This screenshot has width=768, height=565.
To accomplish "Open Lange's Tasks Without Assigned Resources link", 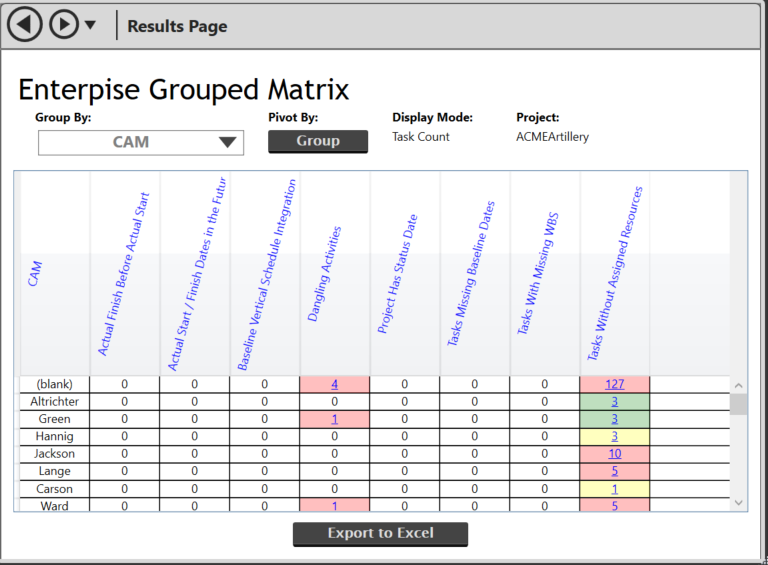I will 614,471.
